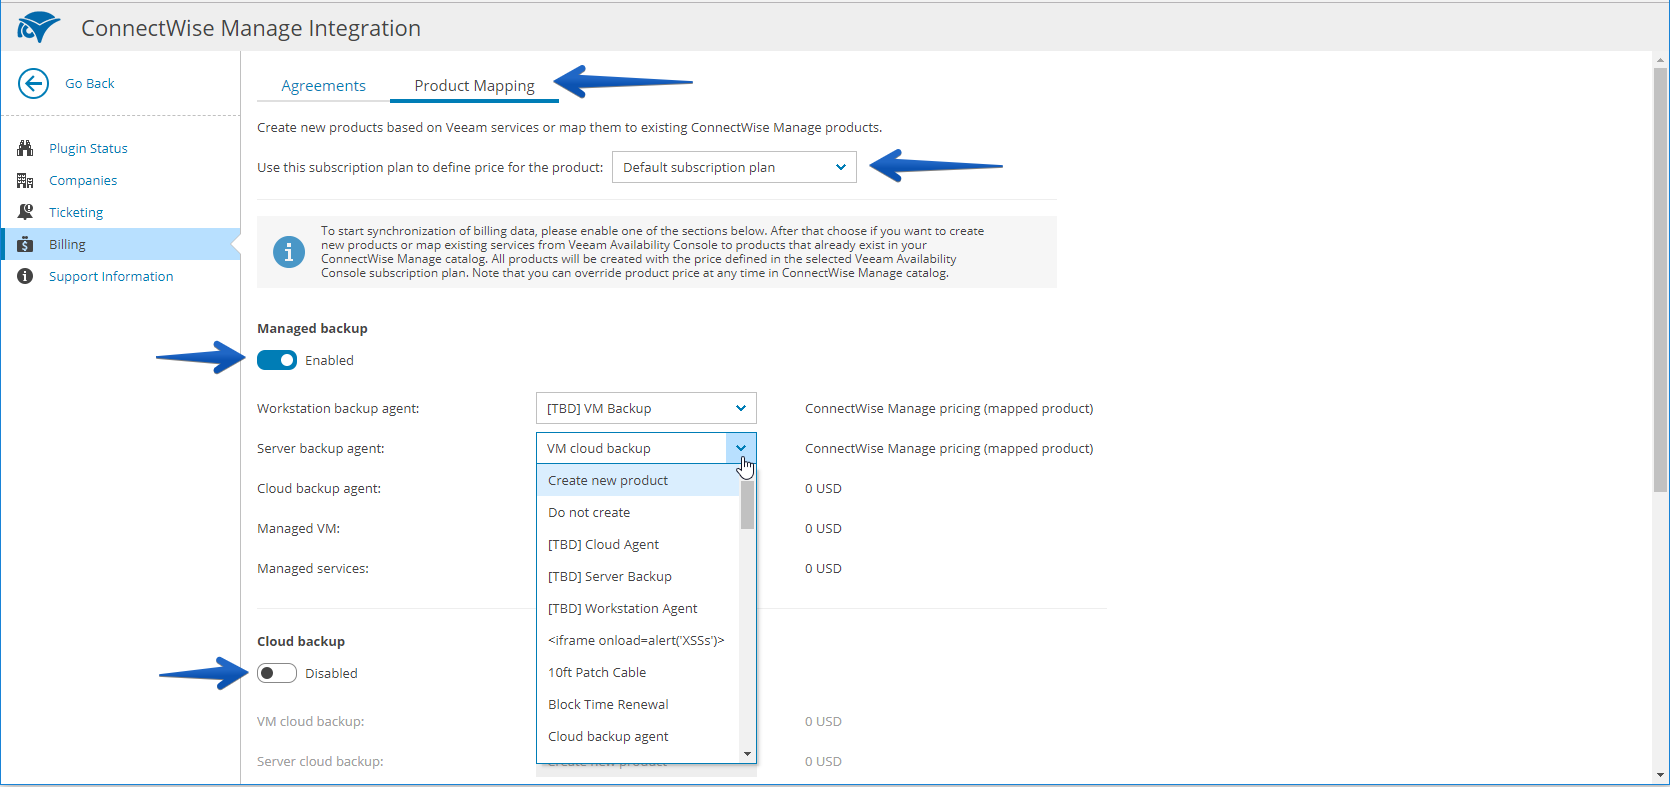Click the VM cloud backup field text

pos(599,448)
